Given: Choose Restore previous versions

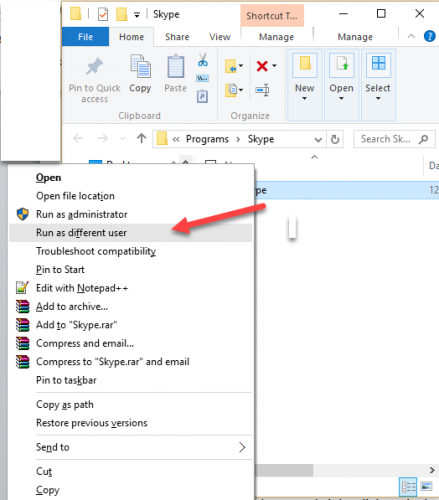Looking at the screenshot, I should coord(131,423).
